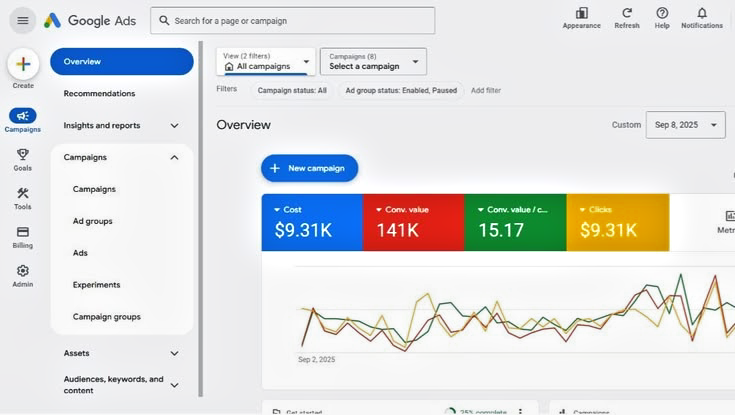Click the home icon beside All campaigns
The image size is (735, 415).
[x=229, y=67]
